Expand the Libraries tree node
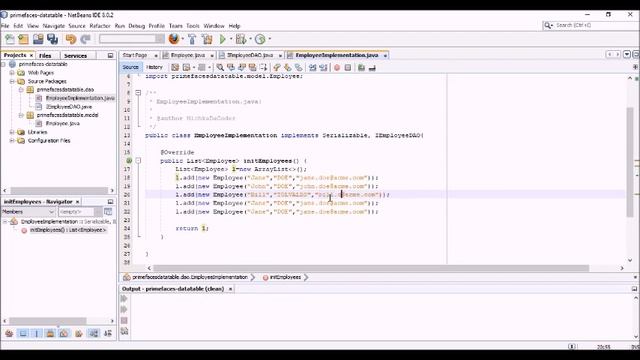The image size is (640, 360). pos(12,132)
